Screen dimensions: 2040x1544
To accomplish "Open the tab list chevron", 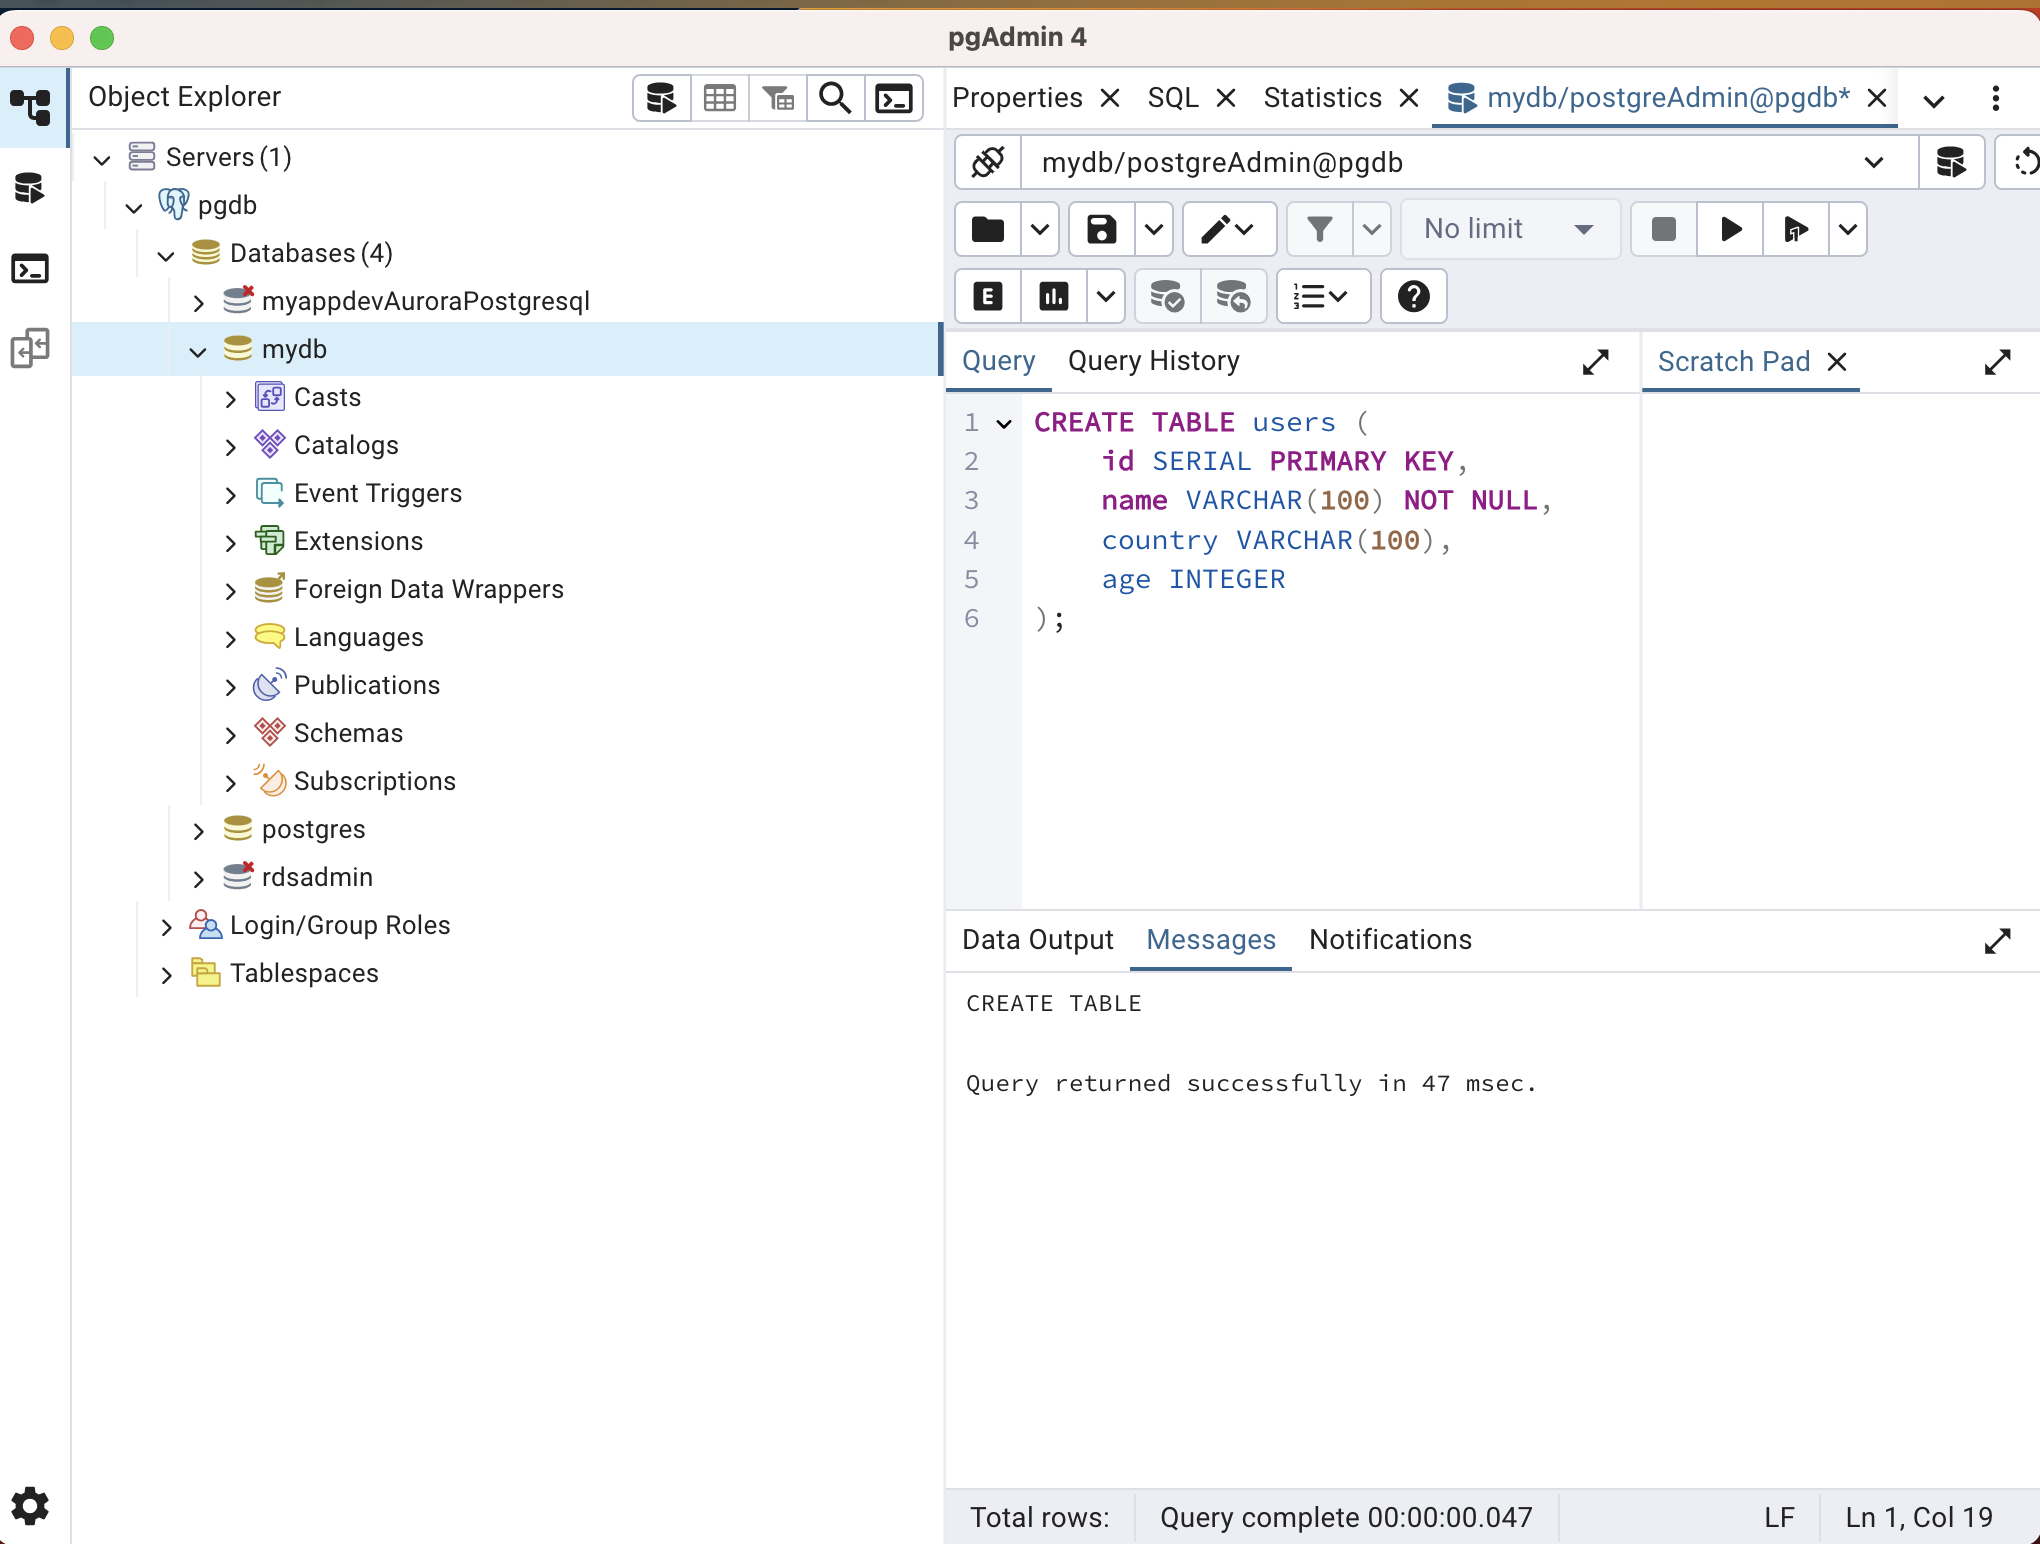I will tap(1934, 100).
